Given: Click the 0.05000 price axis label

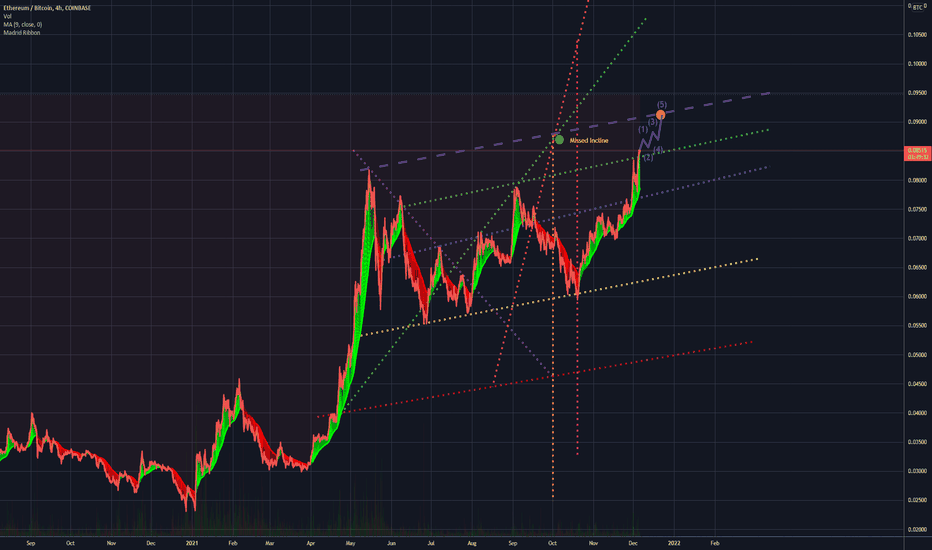Looking at the screenshot, I should pyautogui.click(x=917, y=355).
